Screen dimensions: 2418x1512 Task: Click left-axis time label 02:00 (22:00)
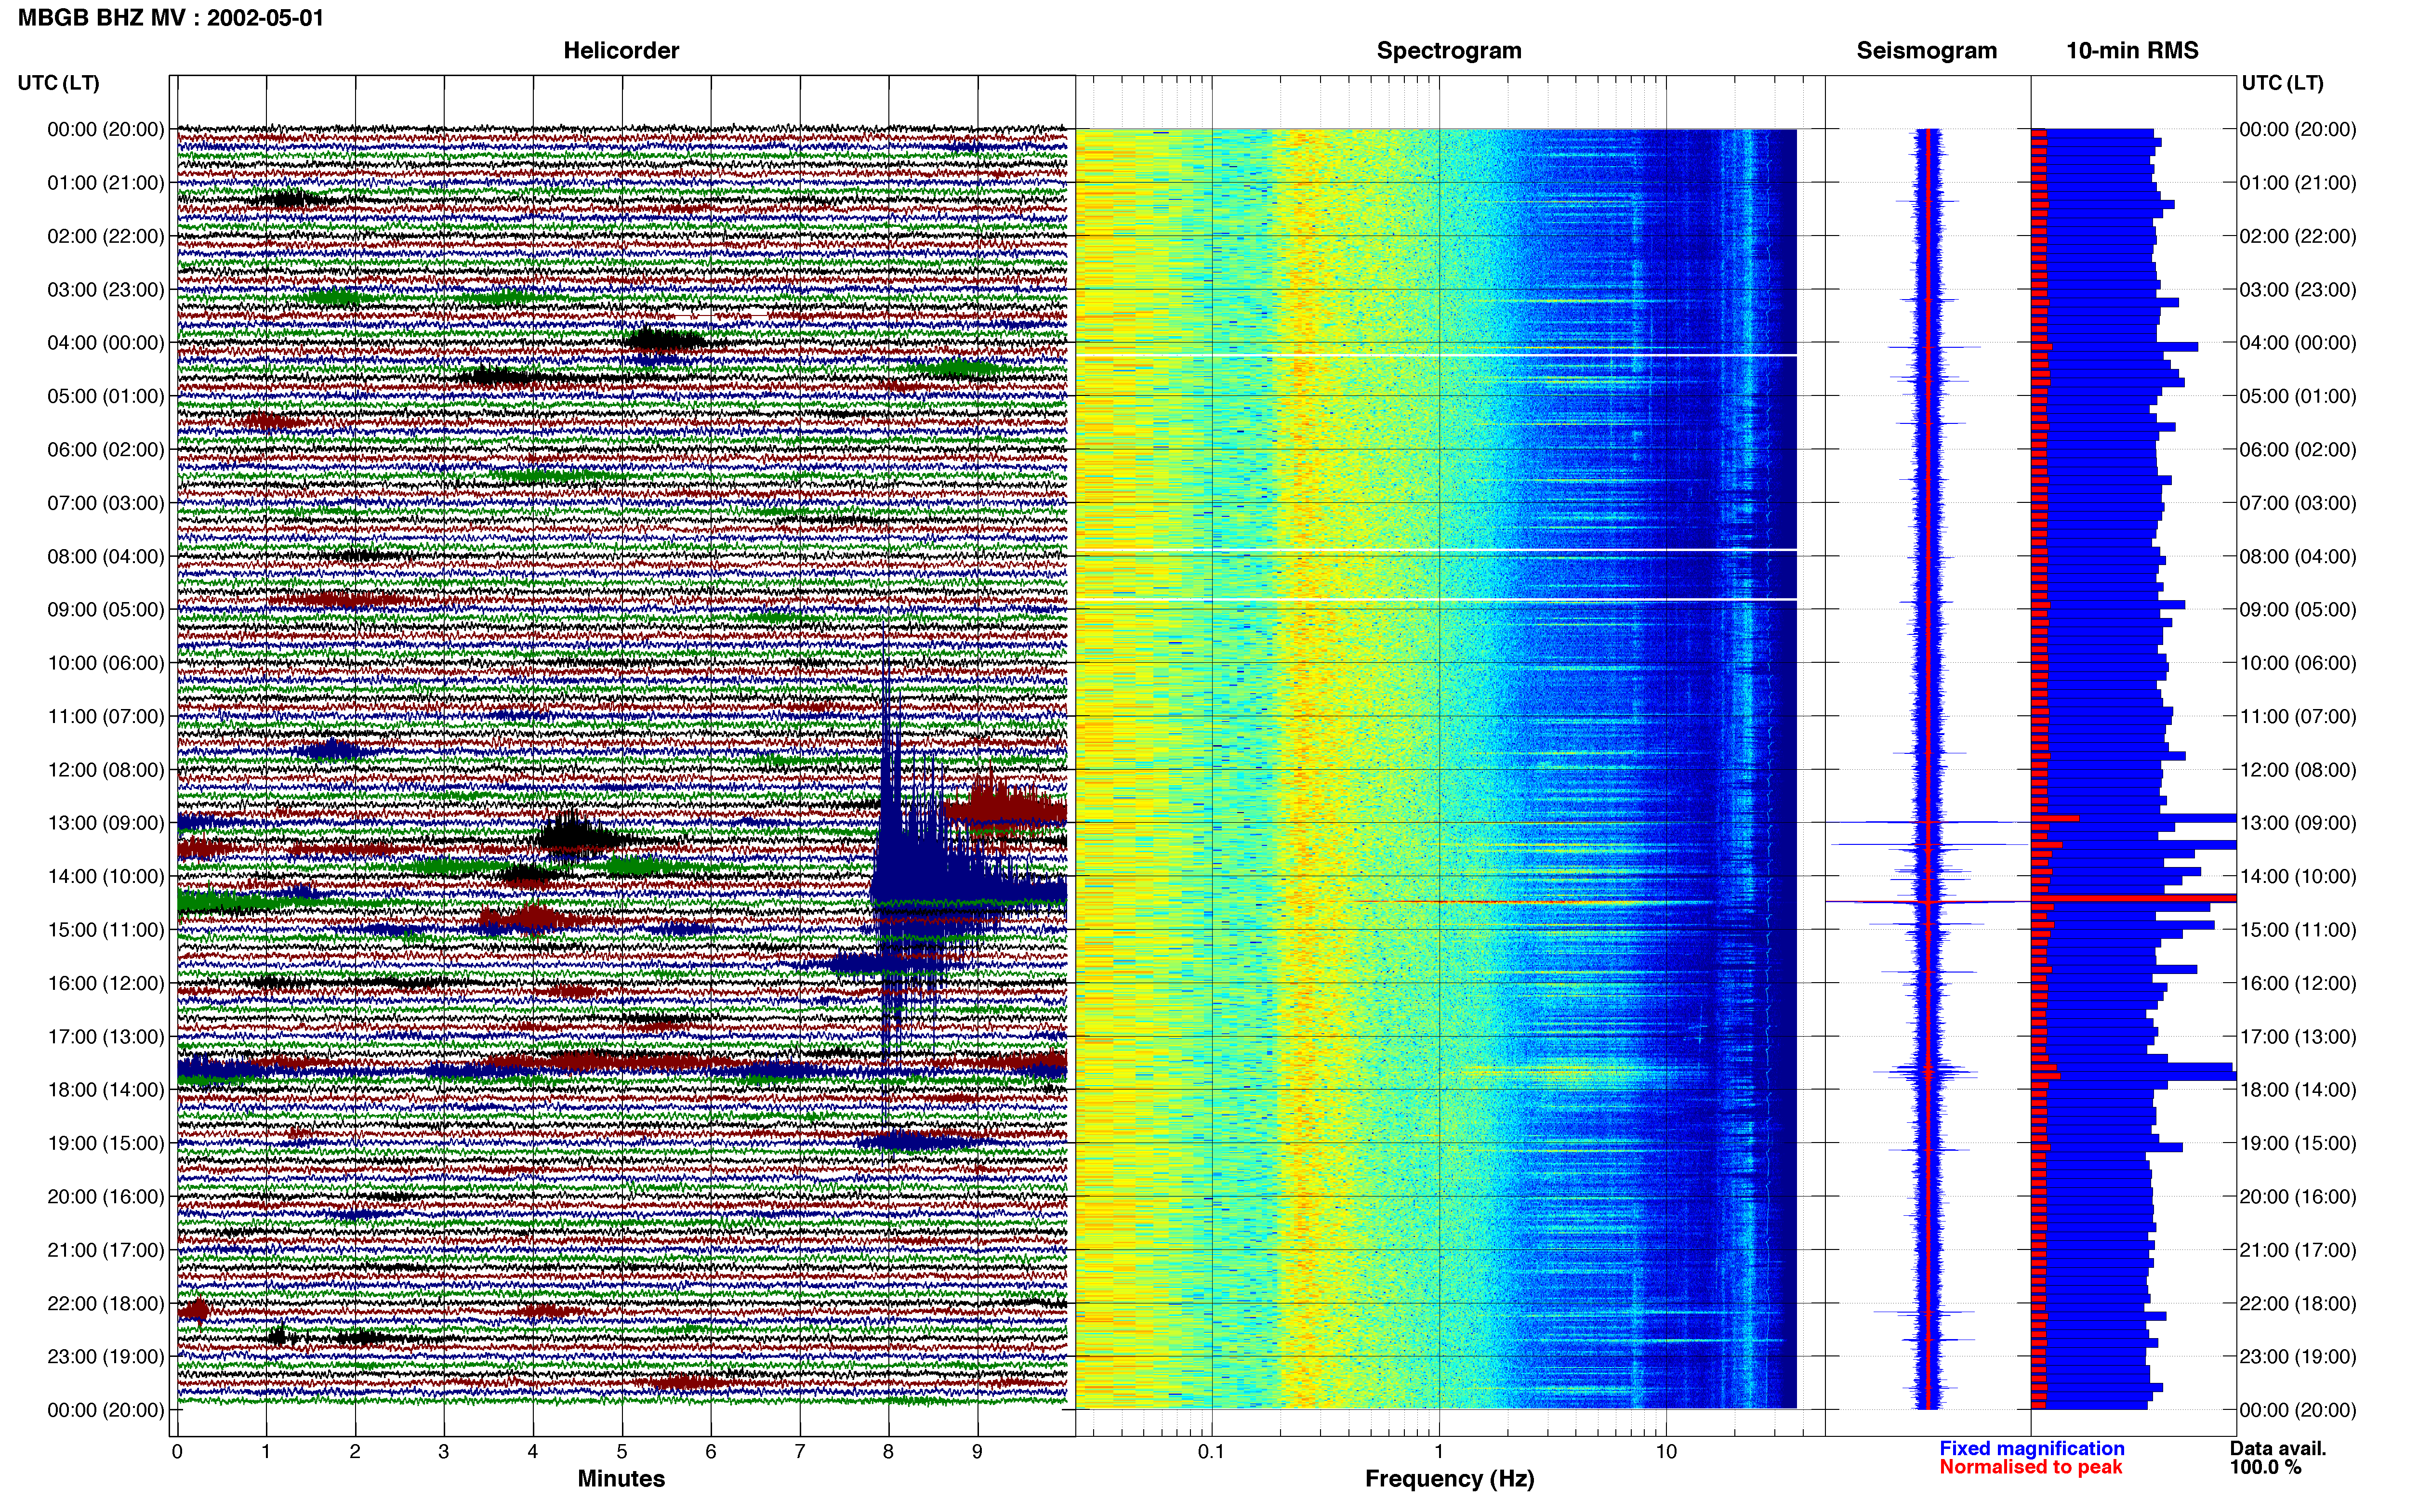pos(106,236)
